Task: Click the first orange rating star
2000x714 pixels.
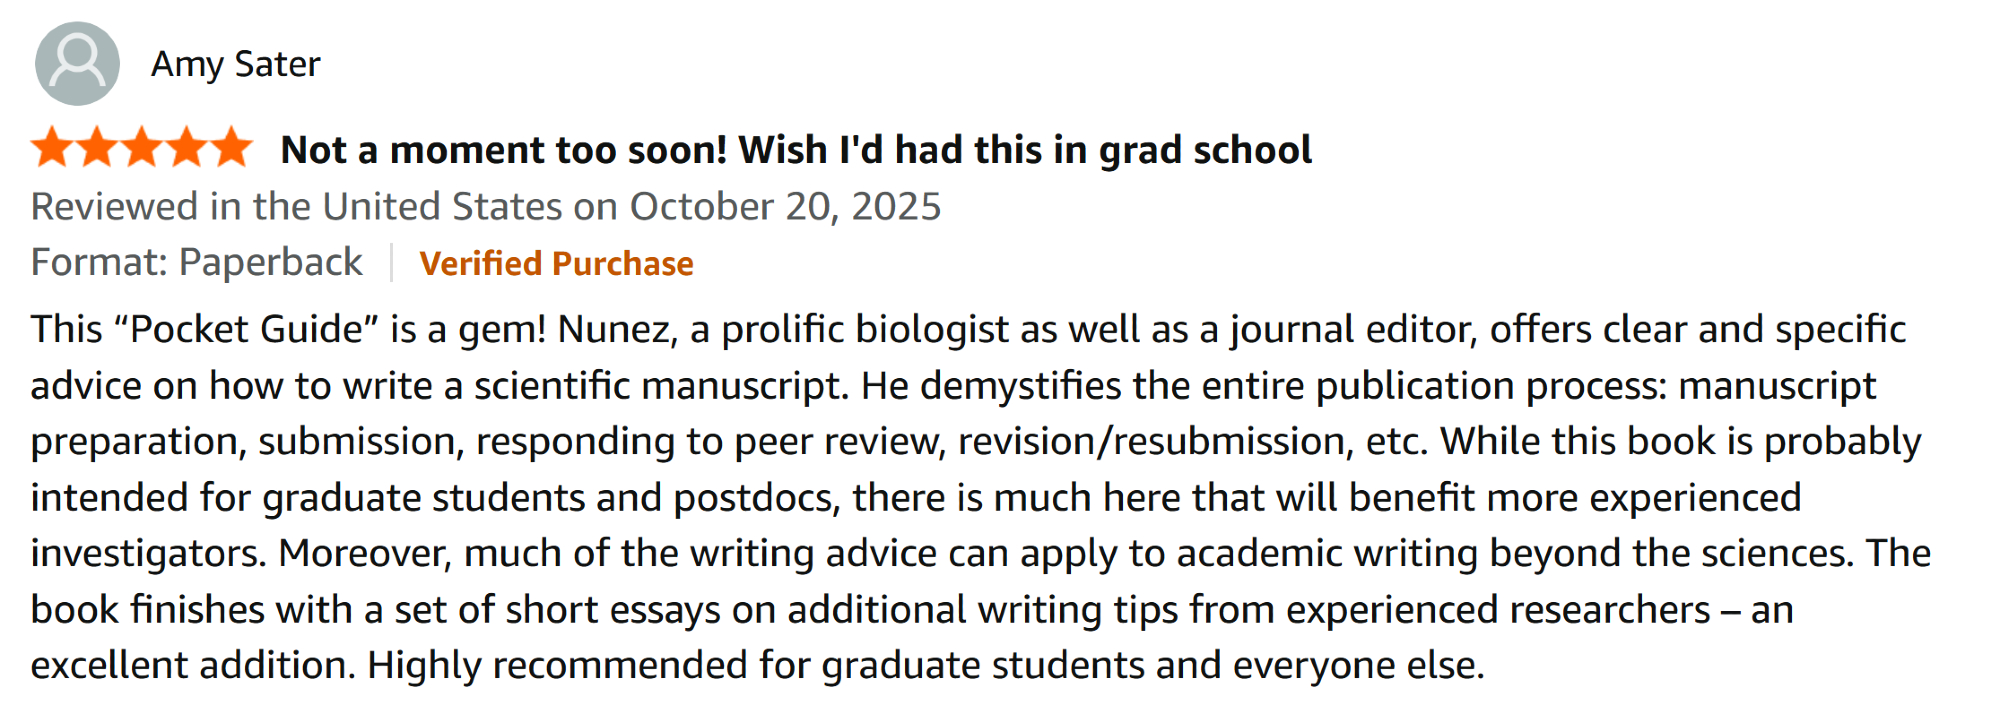Action: 52,148
